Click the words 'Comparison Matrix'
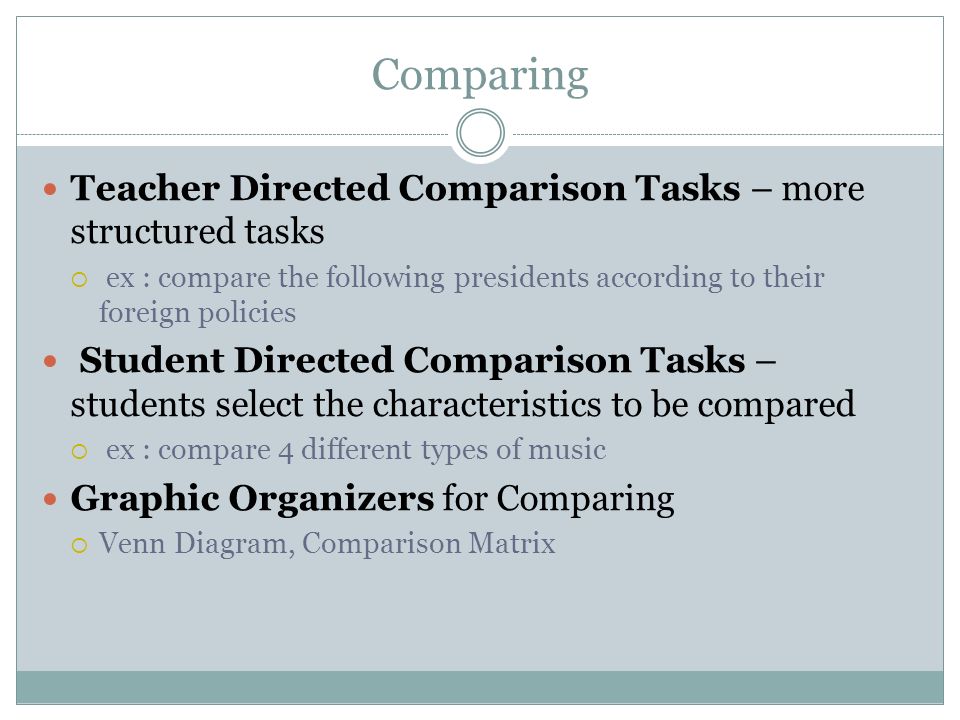 pos(429,543)
